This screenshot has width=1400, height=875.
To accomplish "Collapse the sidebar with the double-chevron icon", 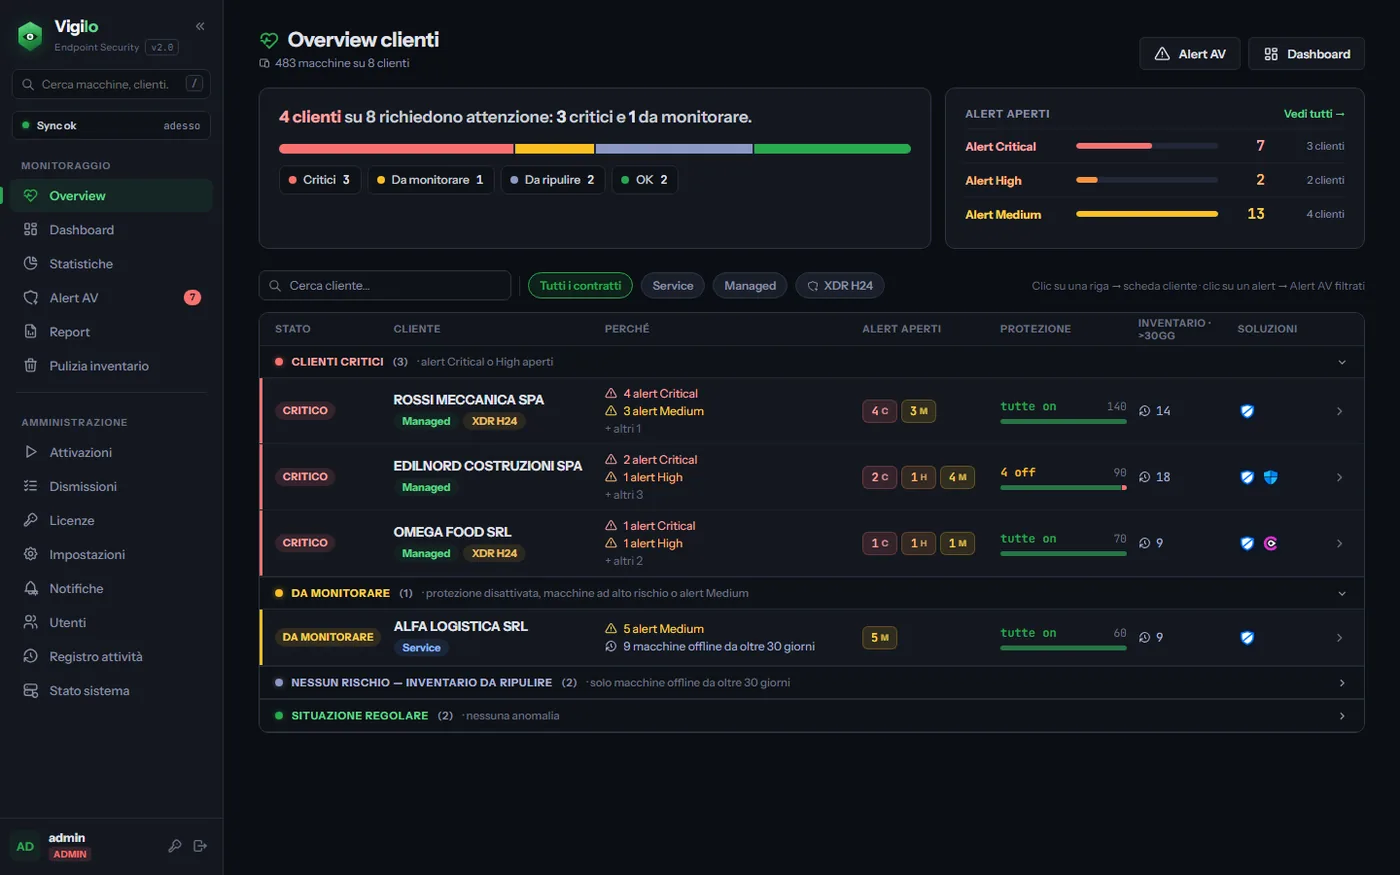I will [200, 26].
